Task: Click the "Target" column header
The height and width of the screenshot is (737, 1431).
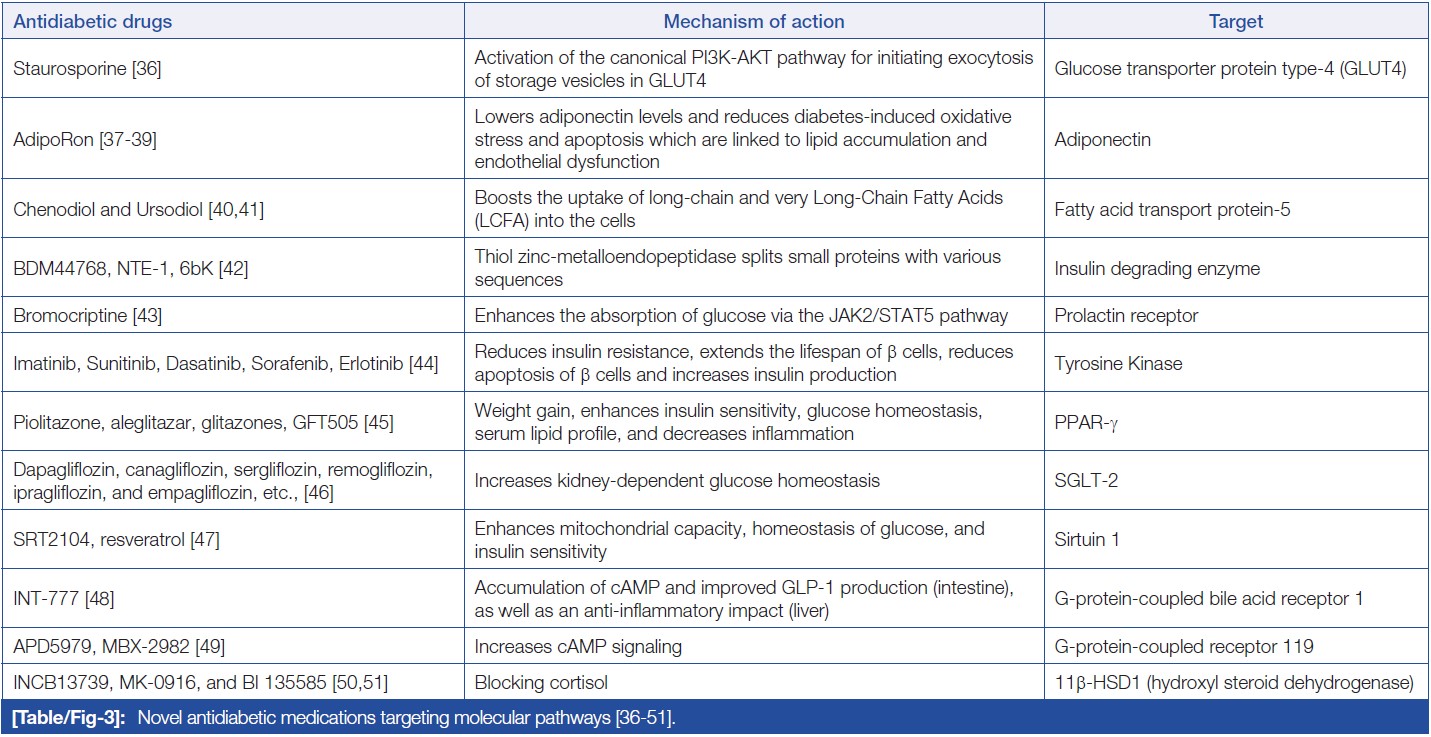Action: click(x=1236, y=21)
